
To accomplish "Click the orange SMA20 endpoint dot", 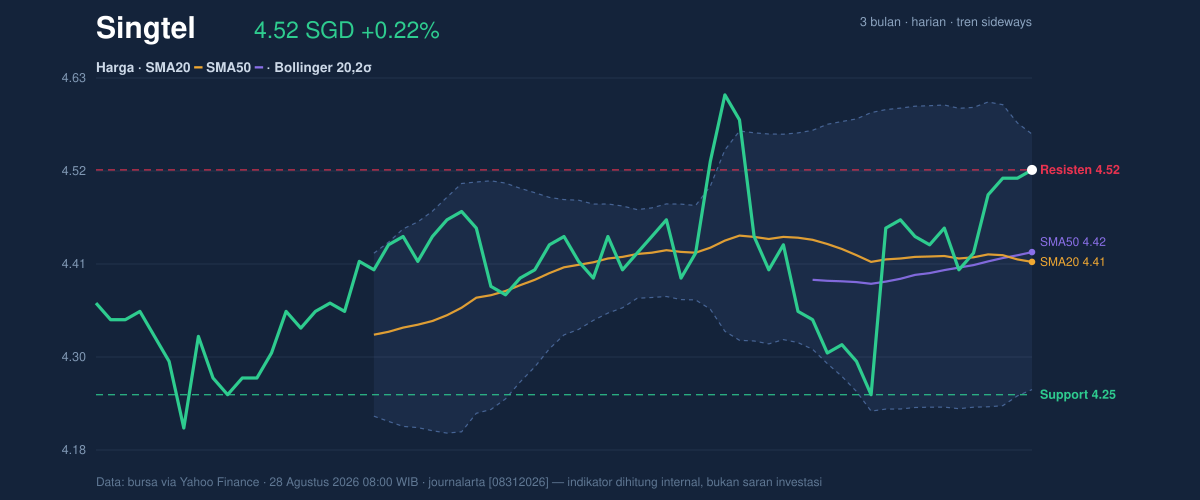I will click(1032, 262).
